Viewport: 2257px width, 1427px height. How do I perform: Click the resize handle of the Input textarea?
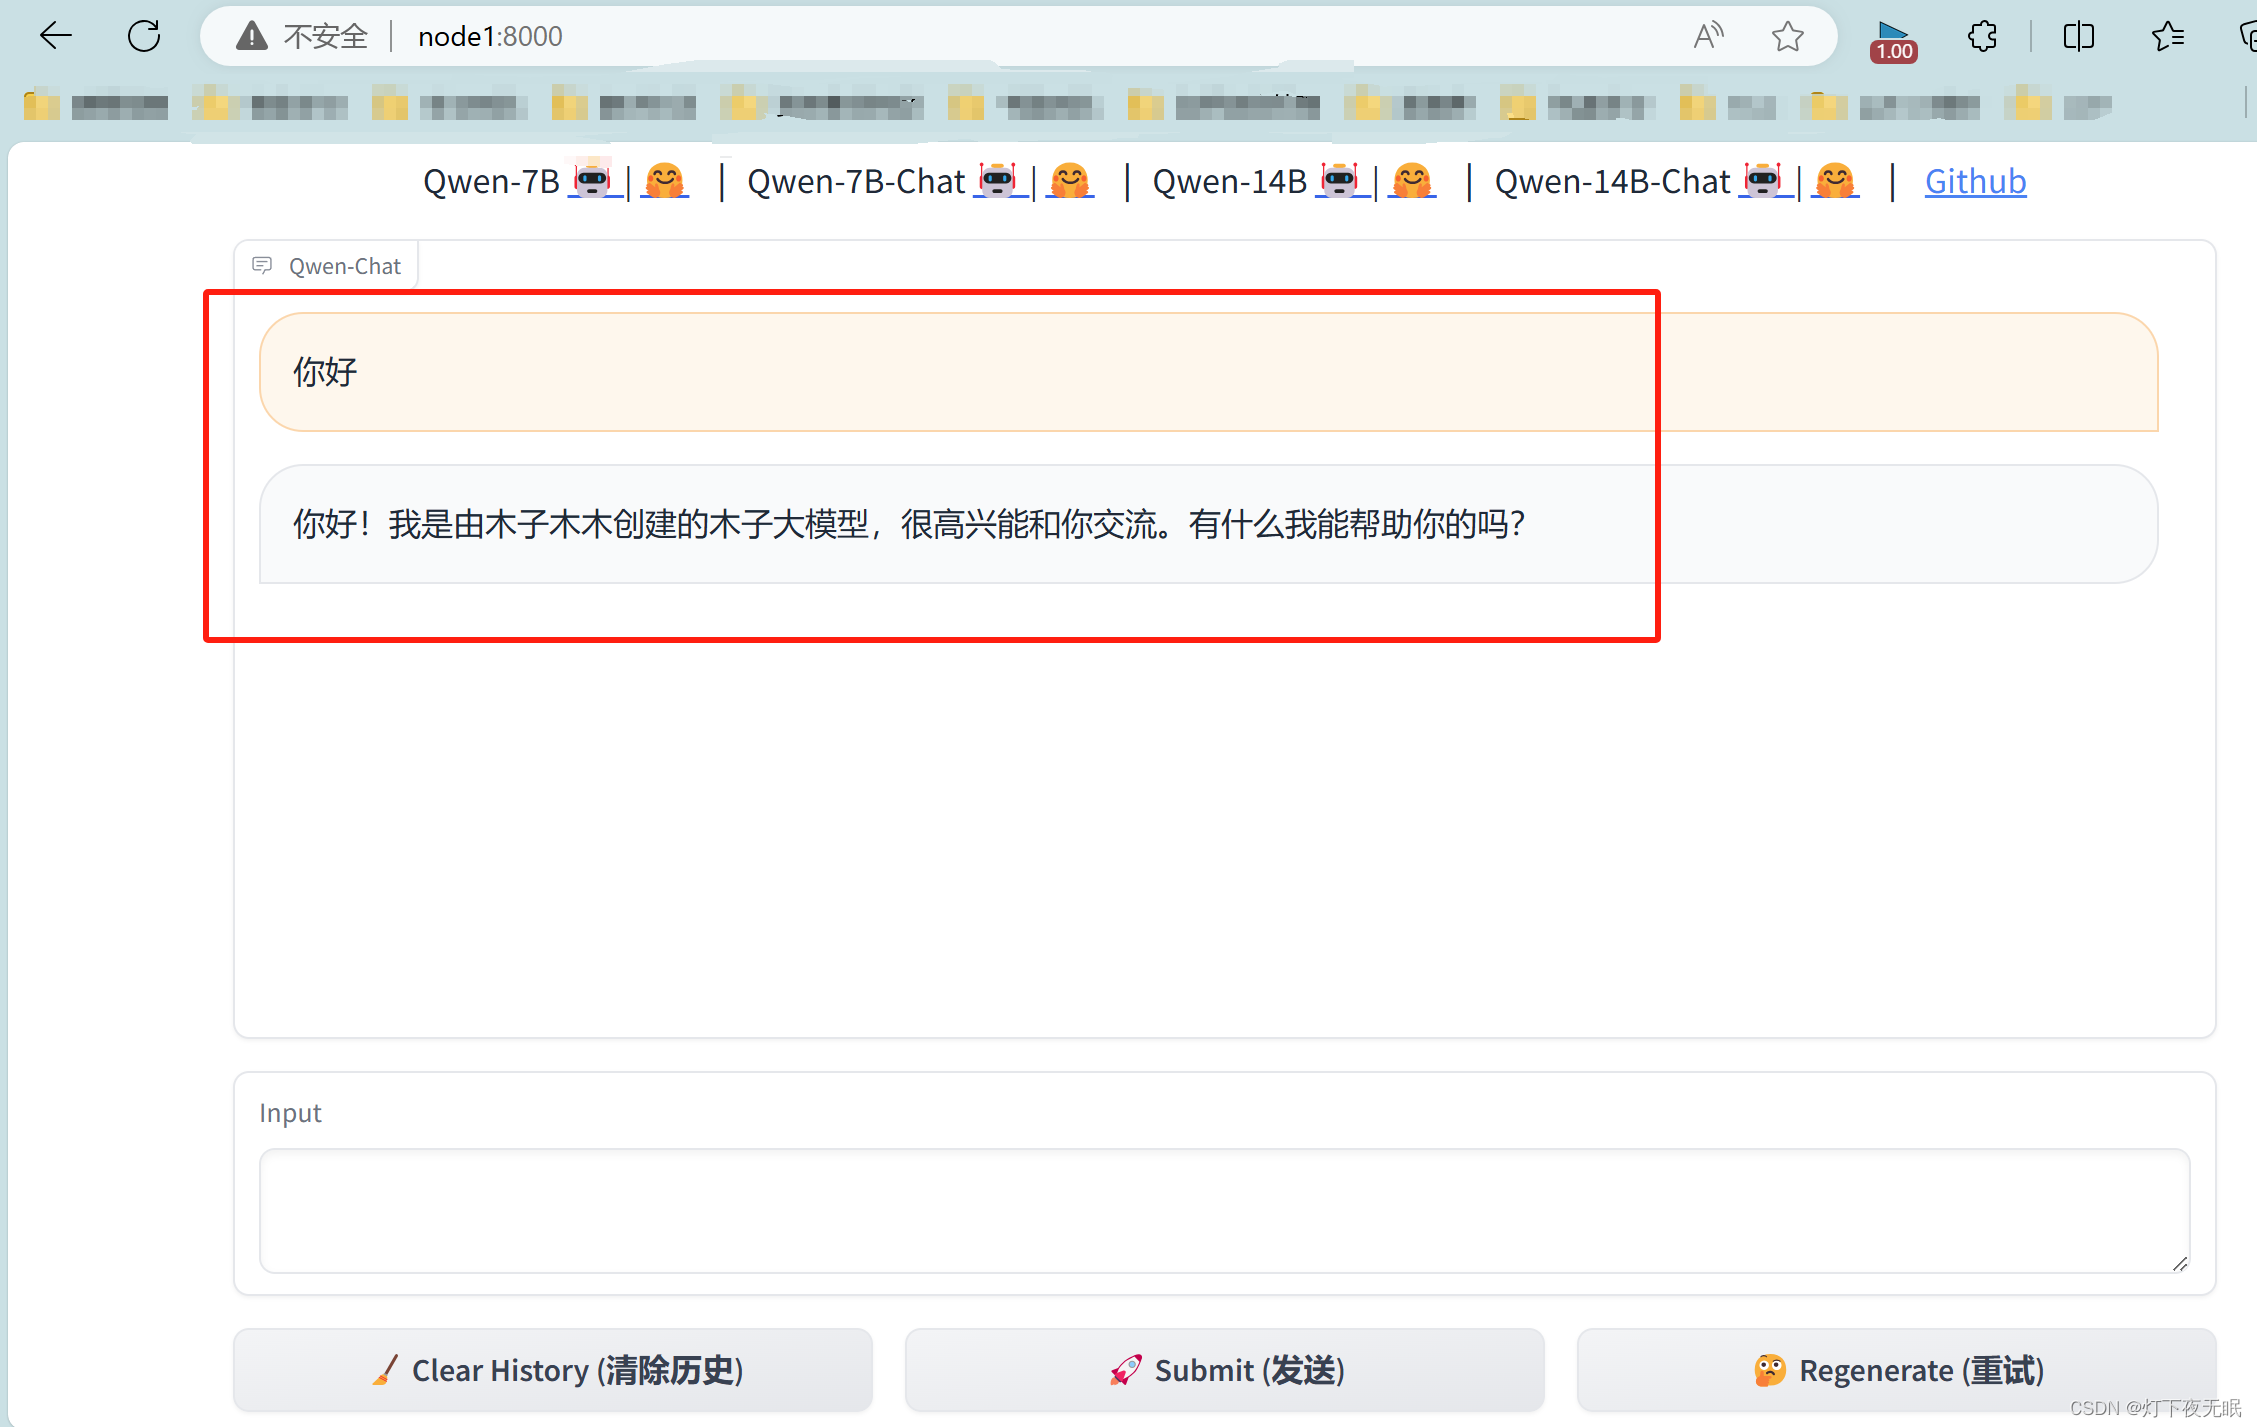click(2180, 1263)
